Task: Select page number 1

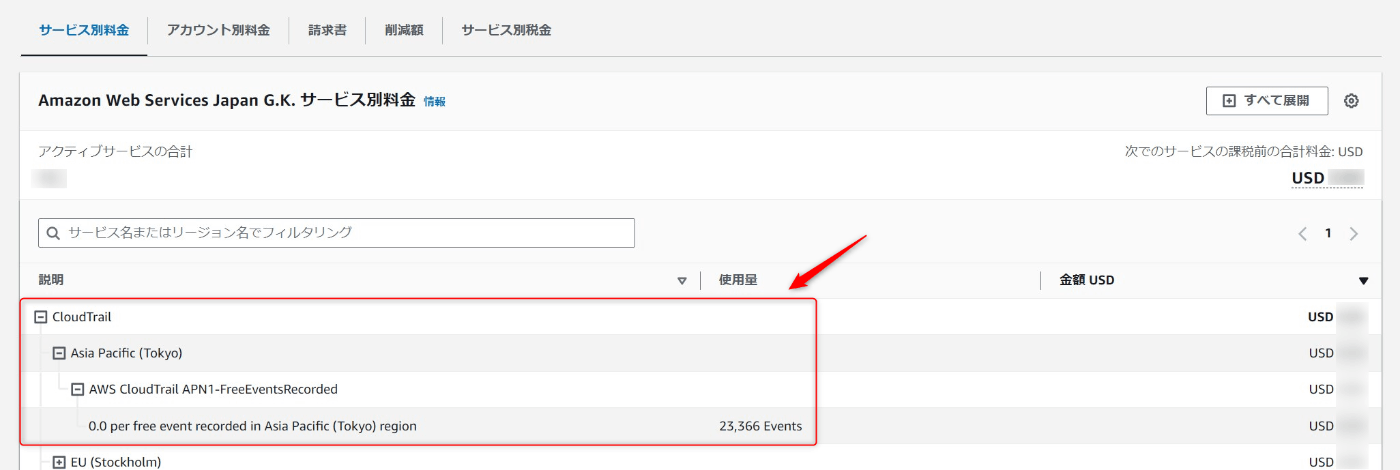Action: click(1328, 233)
